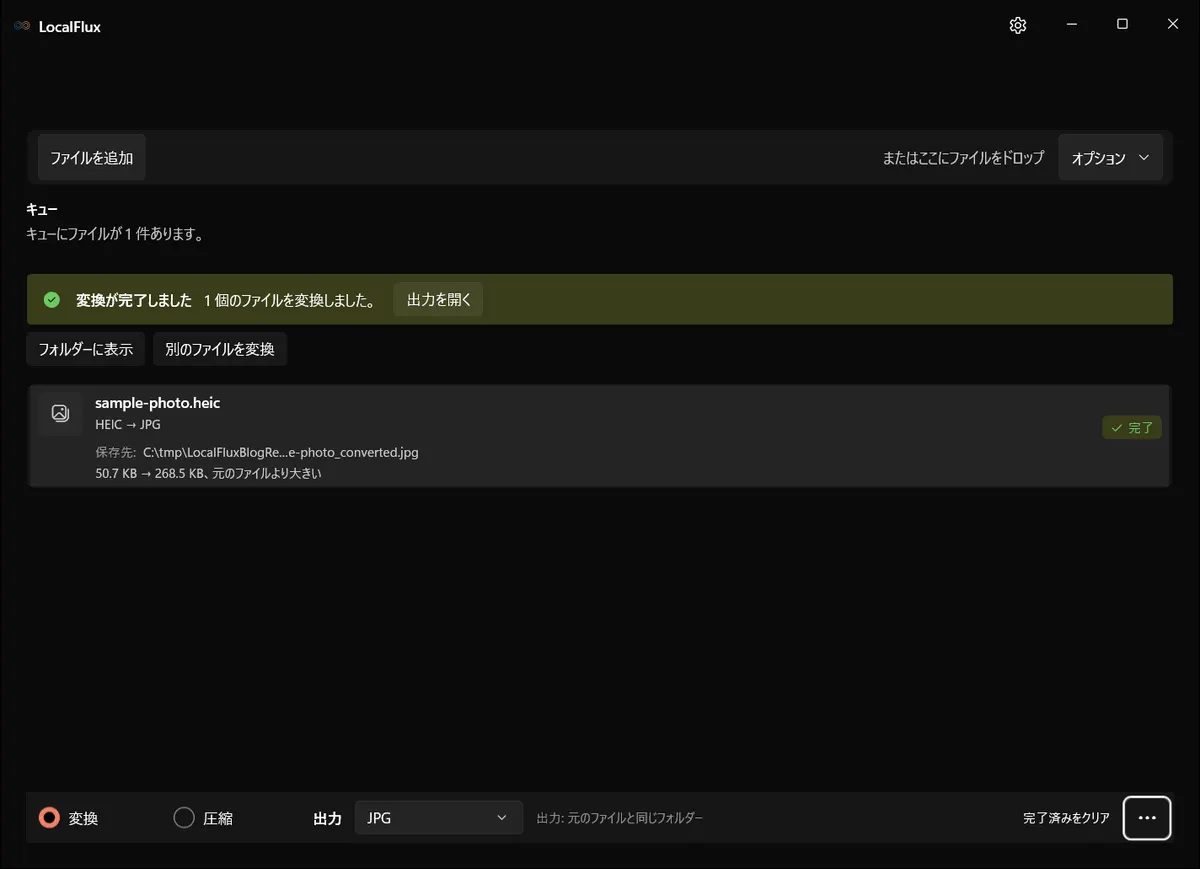Open the JPG output format dropdown
Viewport: 1200px width, 869px height.
point(439,818)
